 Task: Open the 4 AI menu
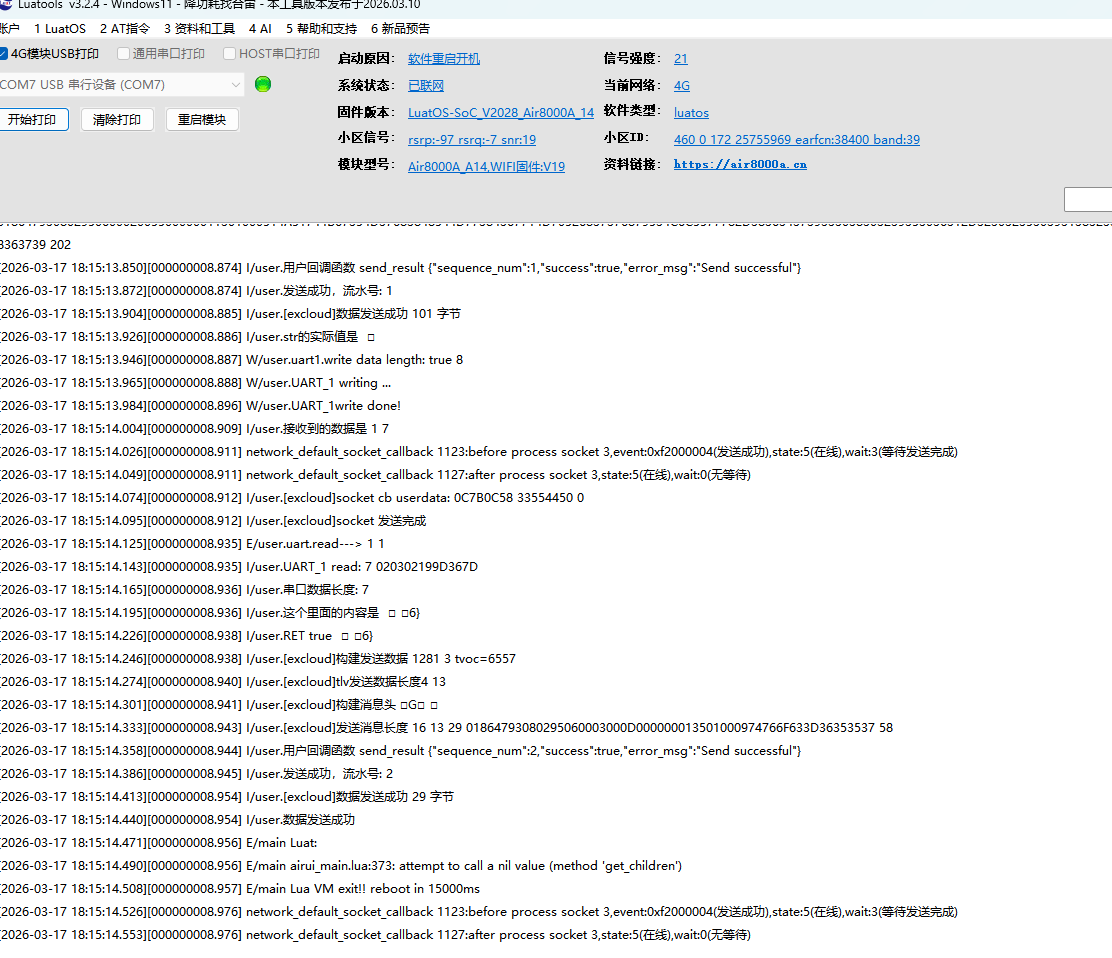point(260,28)
